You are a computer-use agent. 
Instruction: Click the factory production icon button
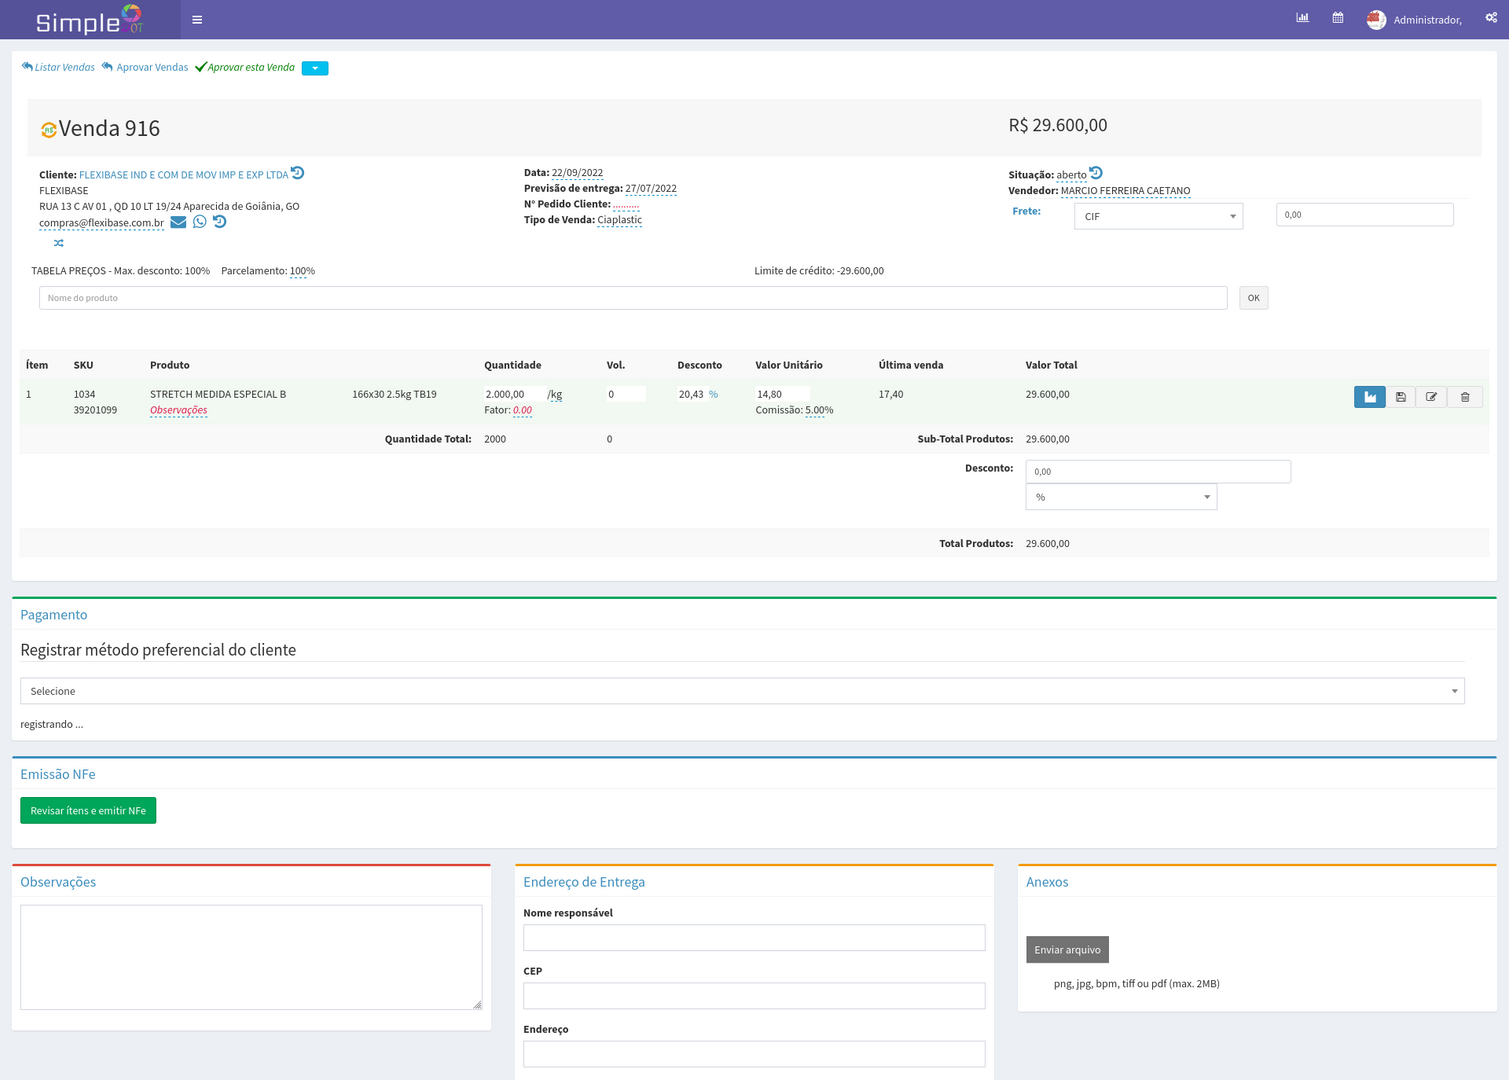click(x=1369, y=397)
